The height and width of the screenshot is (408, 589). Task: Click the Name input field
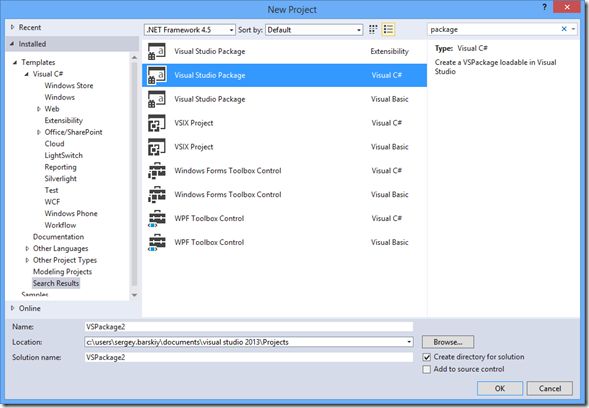coord(249,327)
